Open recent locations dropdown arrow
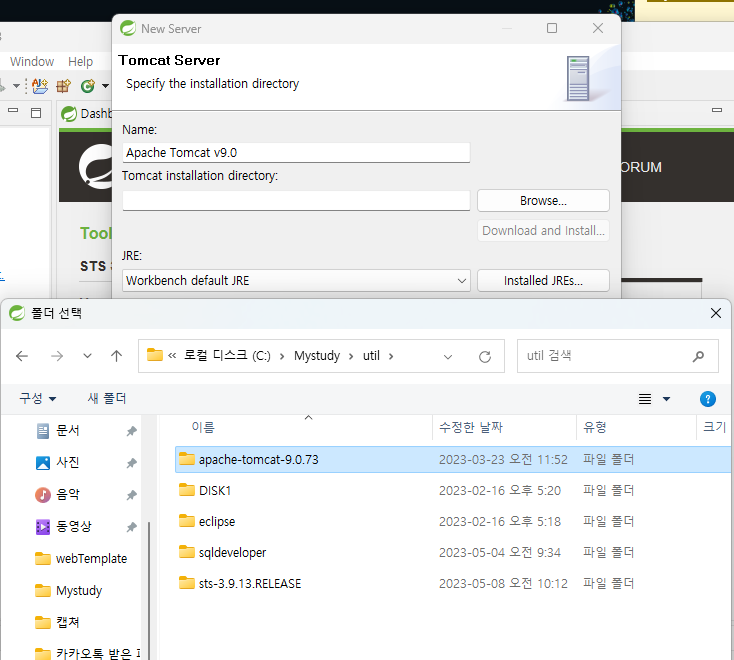Viewport: 734px width, 660px height. (87, 356)
